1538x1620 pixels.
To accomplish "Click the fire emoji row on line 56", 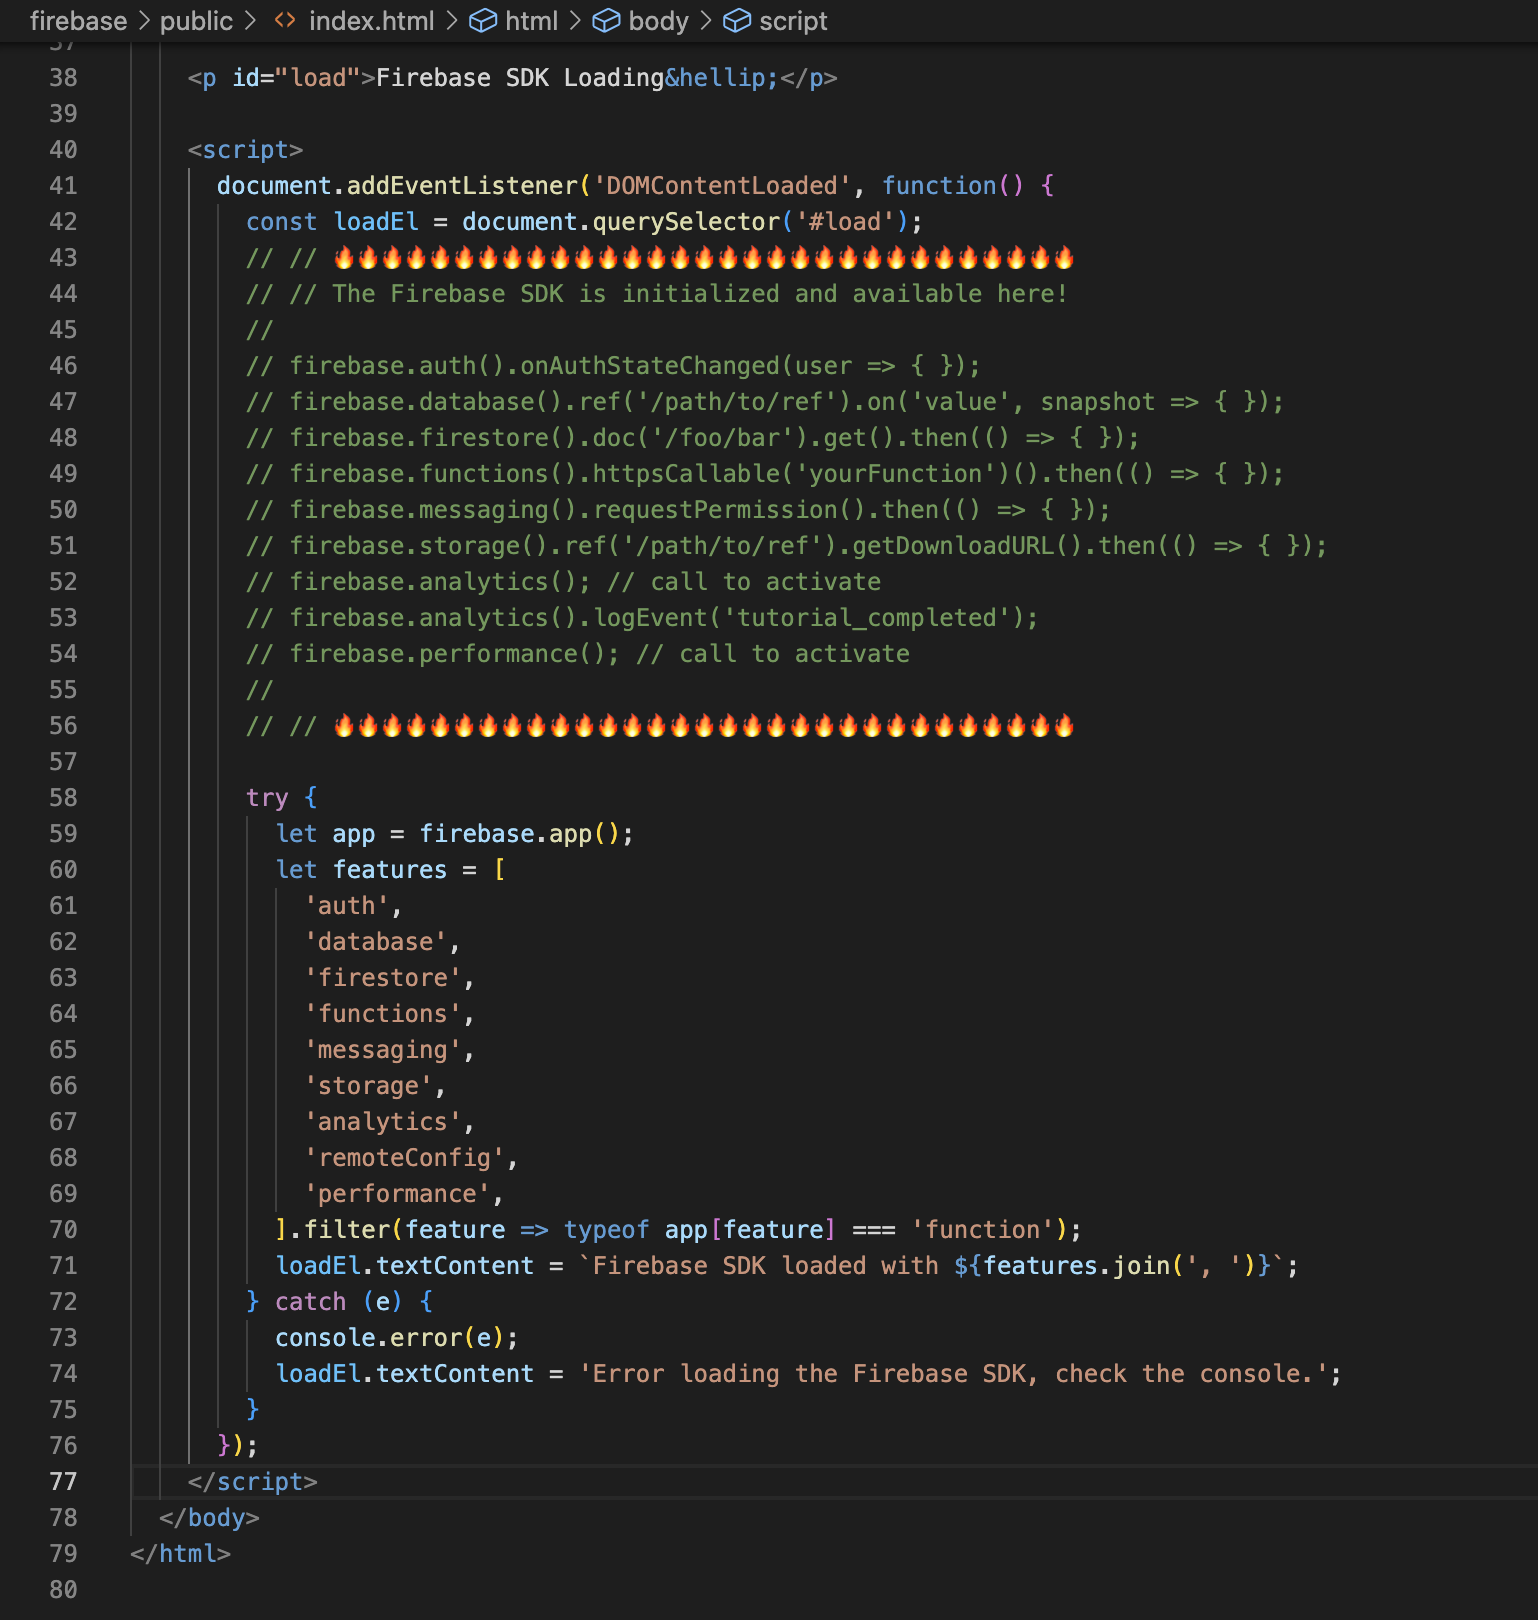I will 704,726.
